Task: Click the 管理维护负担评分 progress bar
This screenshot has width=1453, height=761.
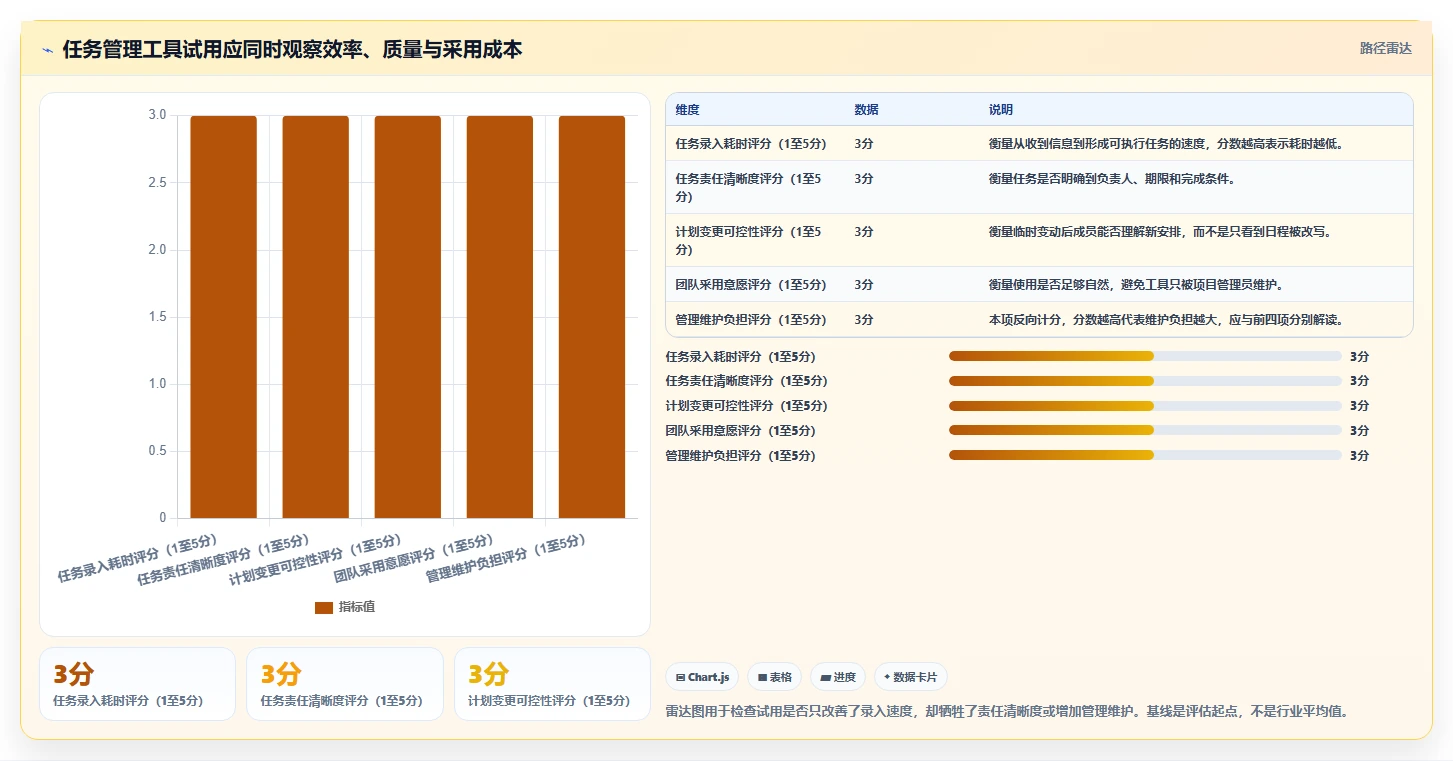Action: tap(1145, 456)
